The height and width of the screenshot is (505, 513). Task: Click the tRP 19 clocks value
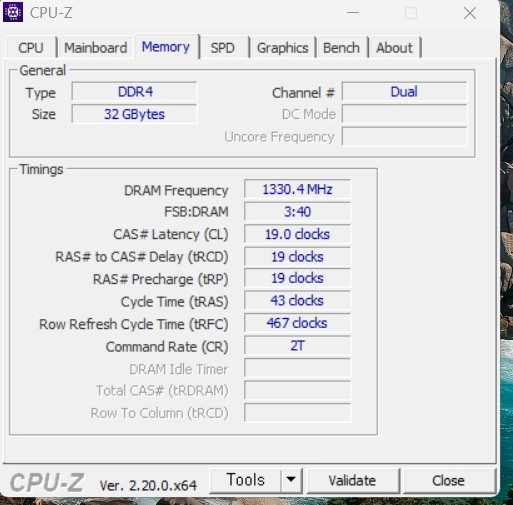(x=297, y=278)
